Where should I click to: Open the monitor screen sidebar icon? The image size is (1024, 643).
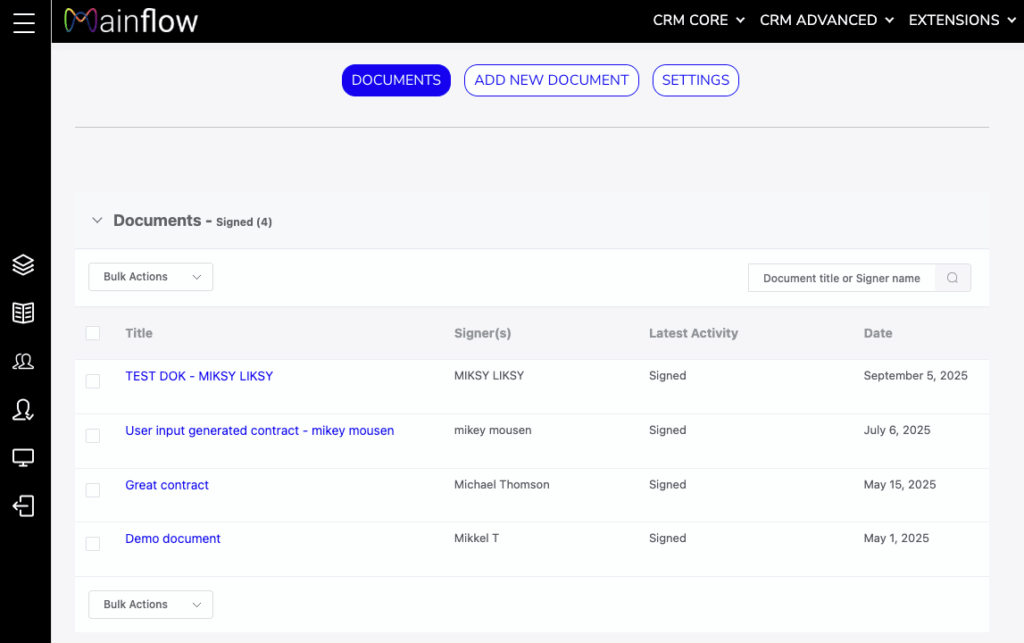[x=23, y=458]
